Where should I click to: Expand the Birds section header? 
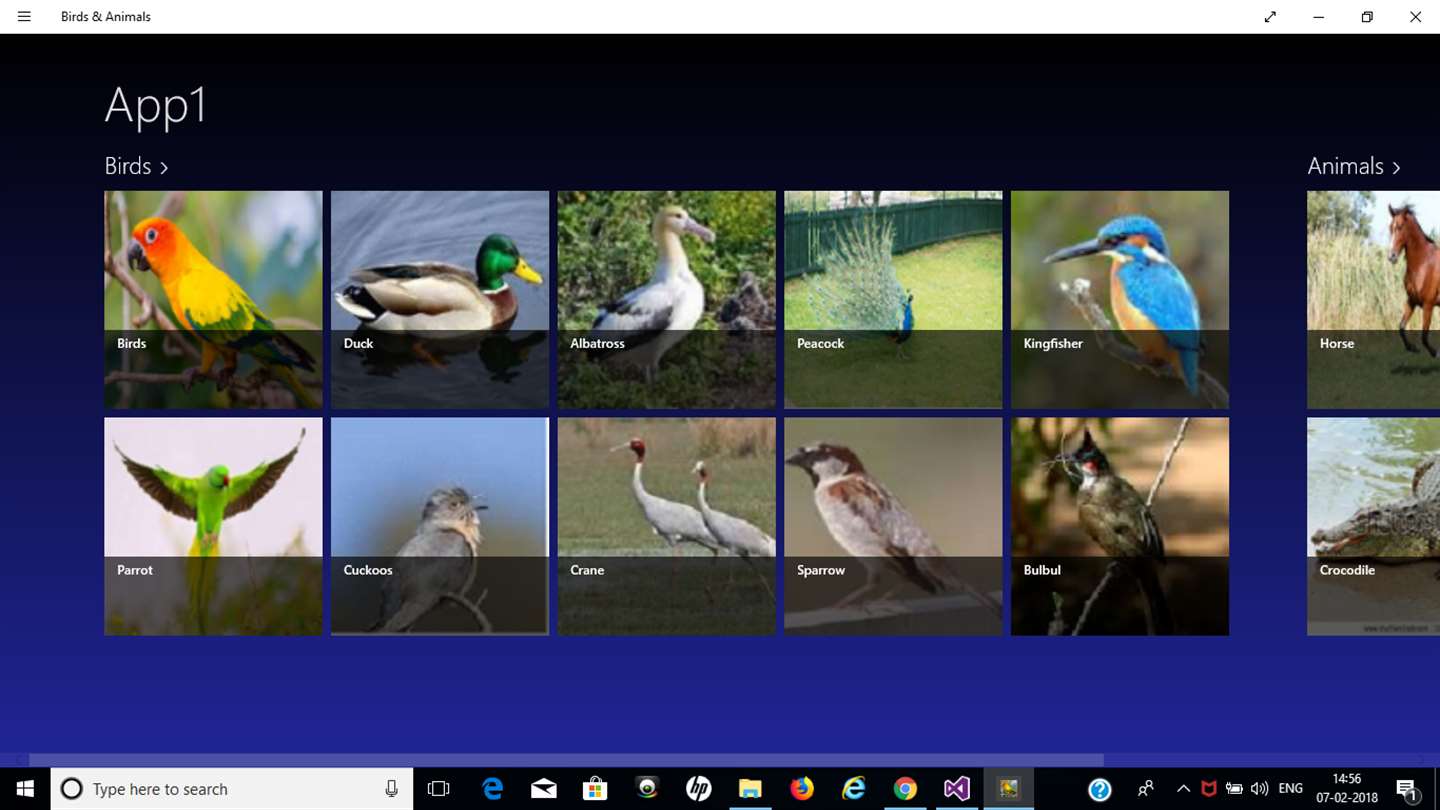(x=137, y=166)
